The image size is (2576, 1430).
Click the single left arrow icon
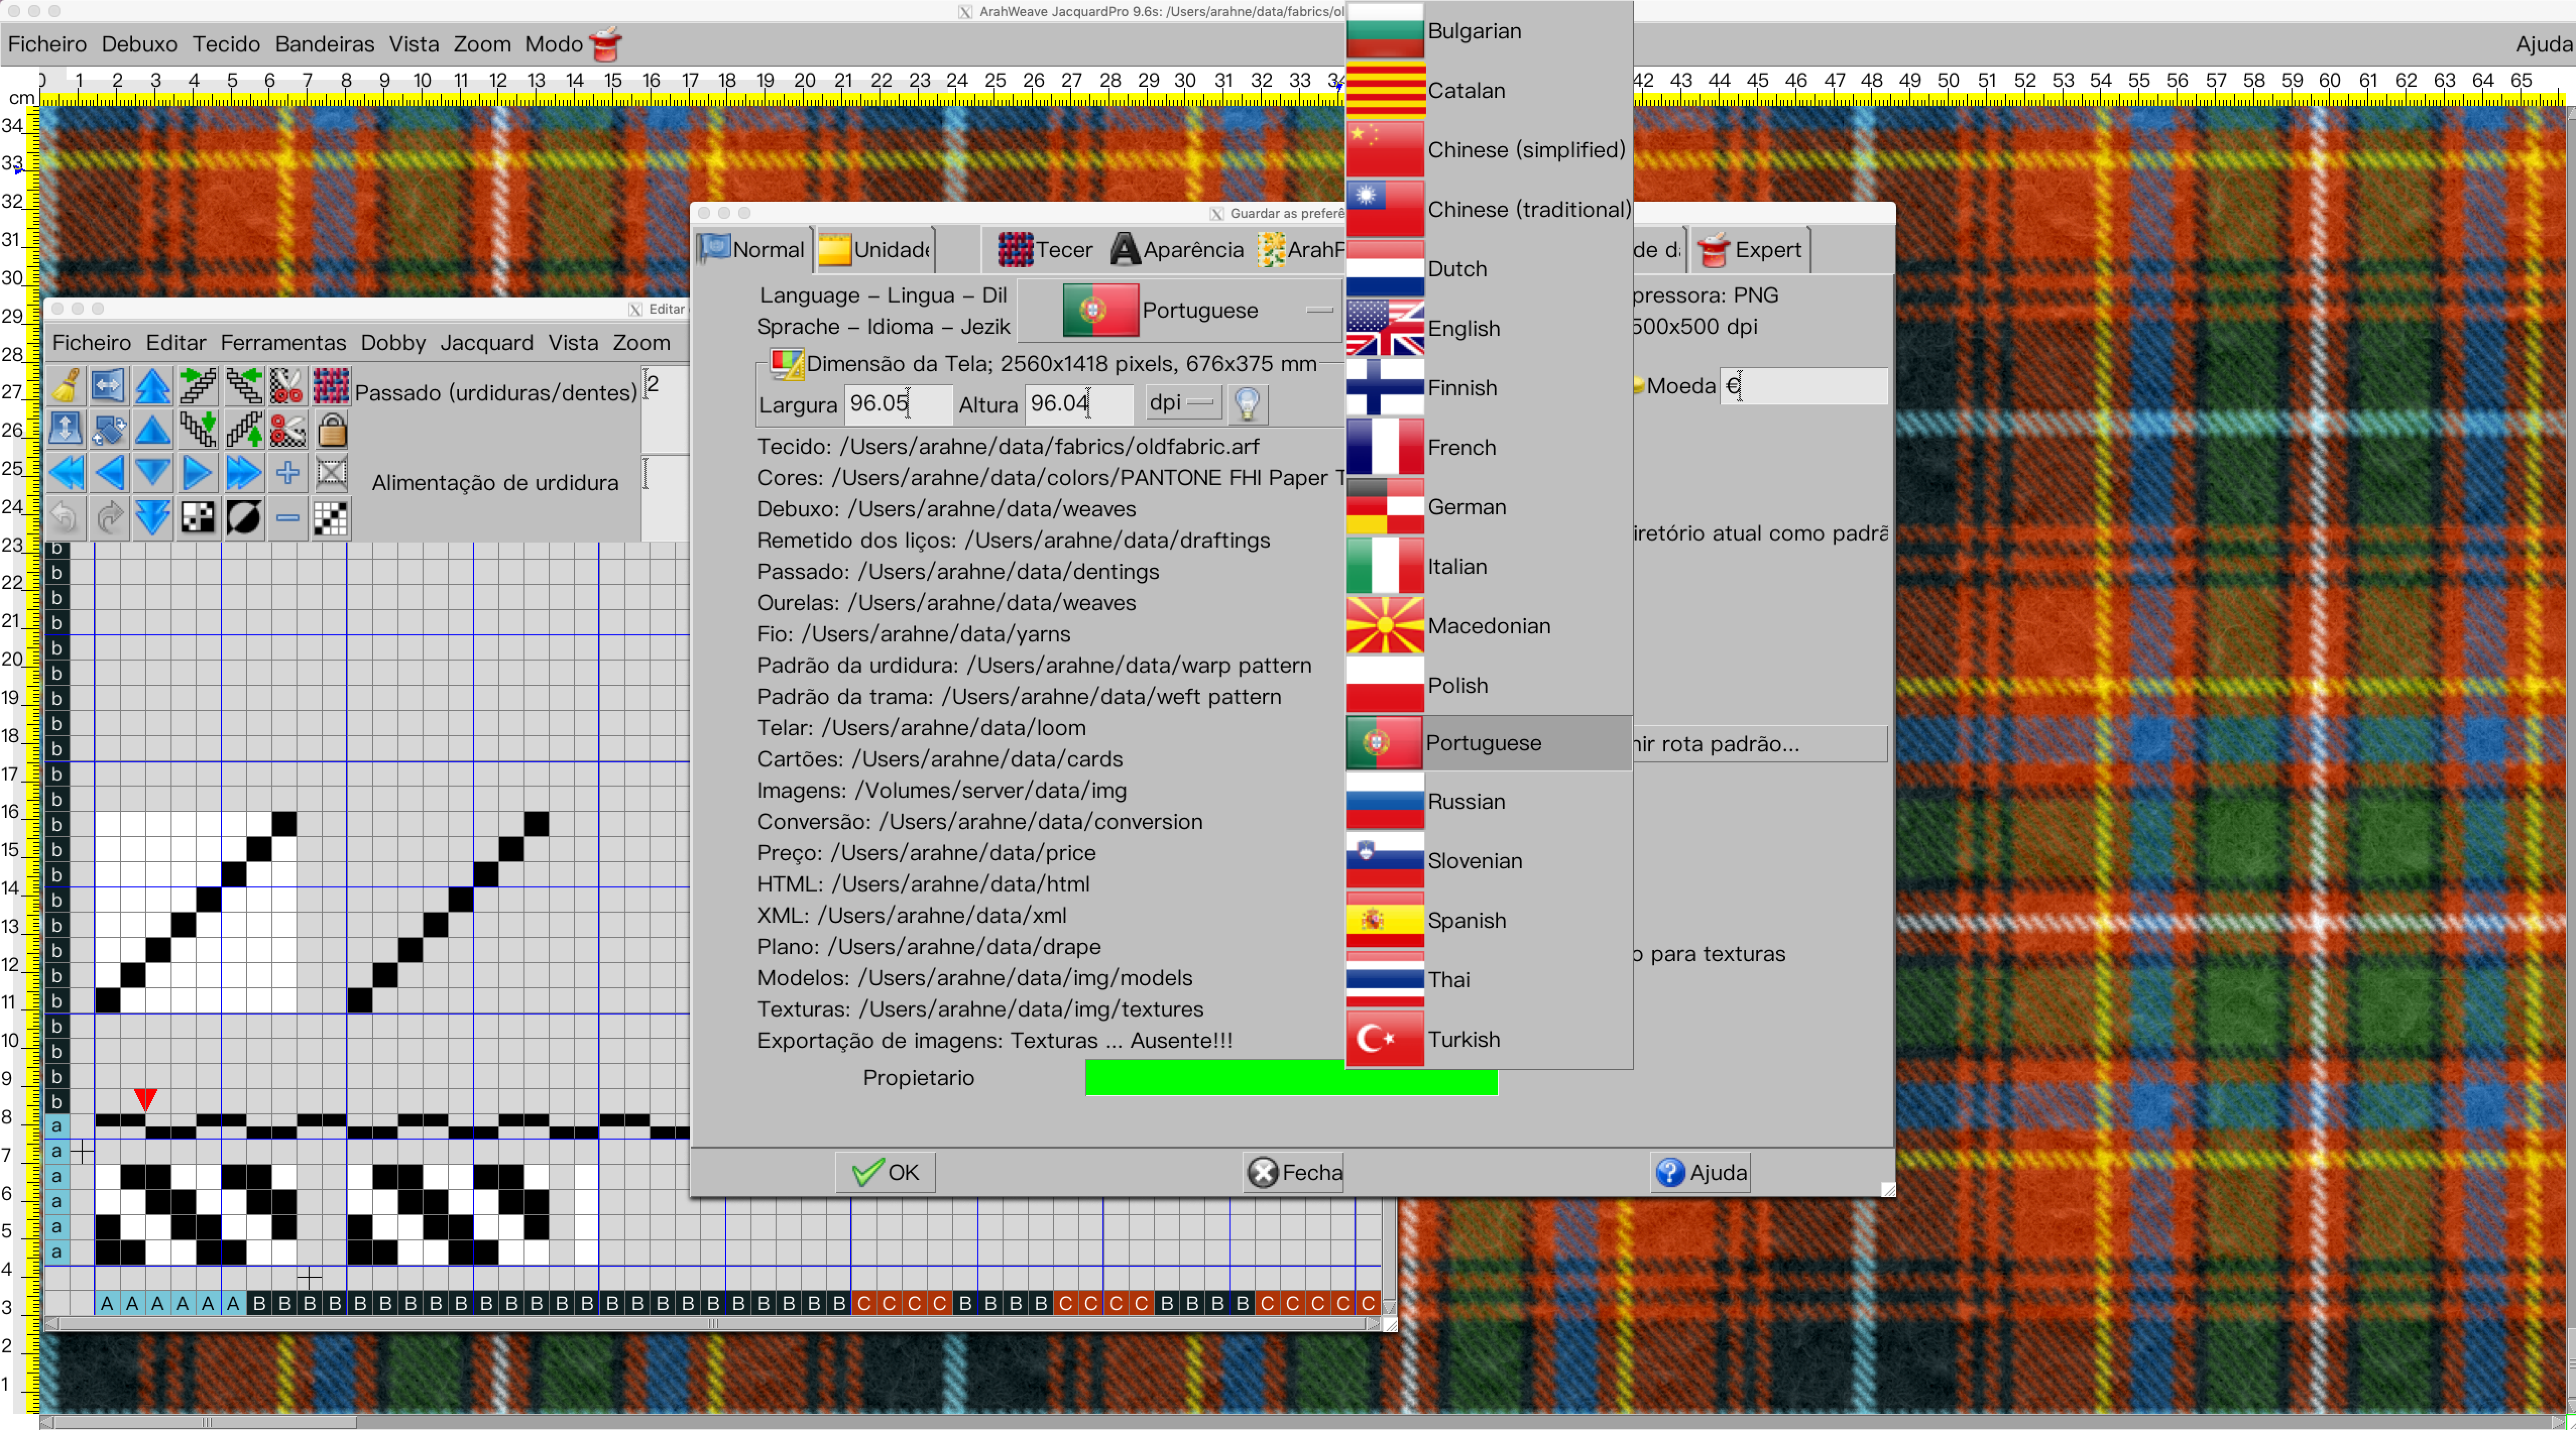(x=108, y=473)
